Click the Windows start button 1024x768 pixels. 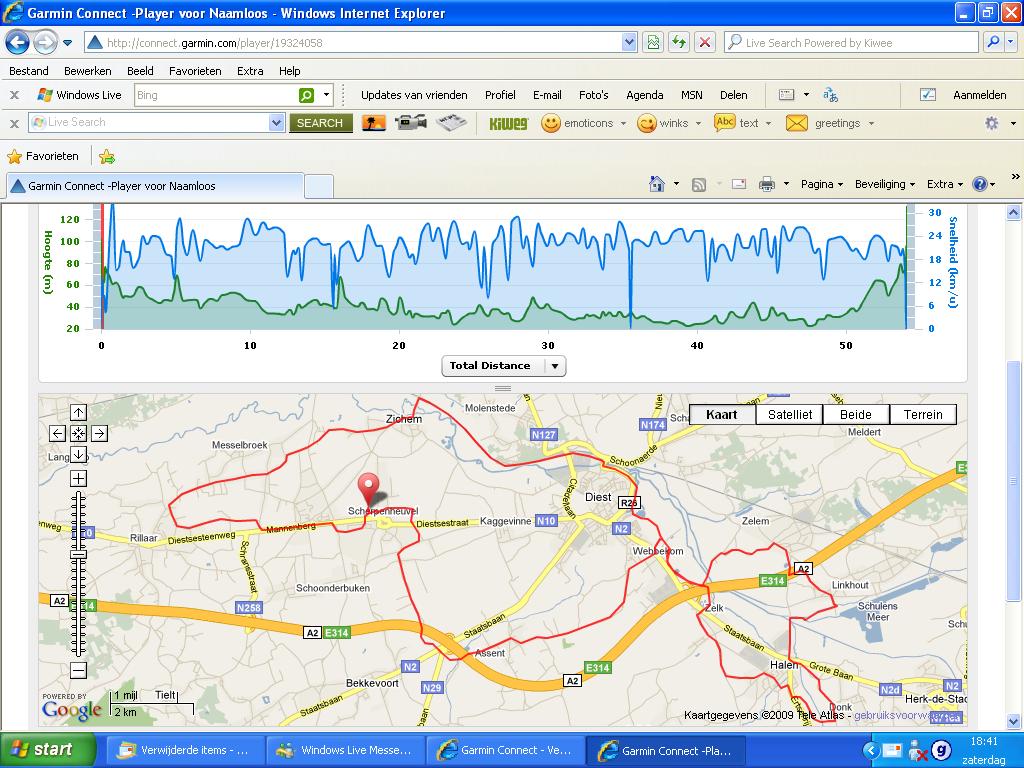[x=47, y=750]
